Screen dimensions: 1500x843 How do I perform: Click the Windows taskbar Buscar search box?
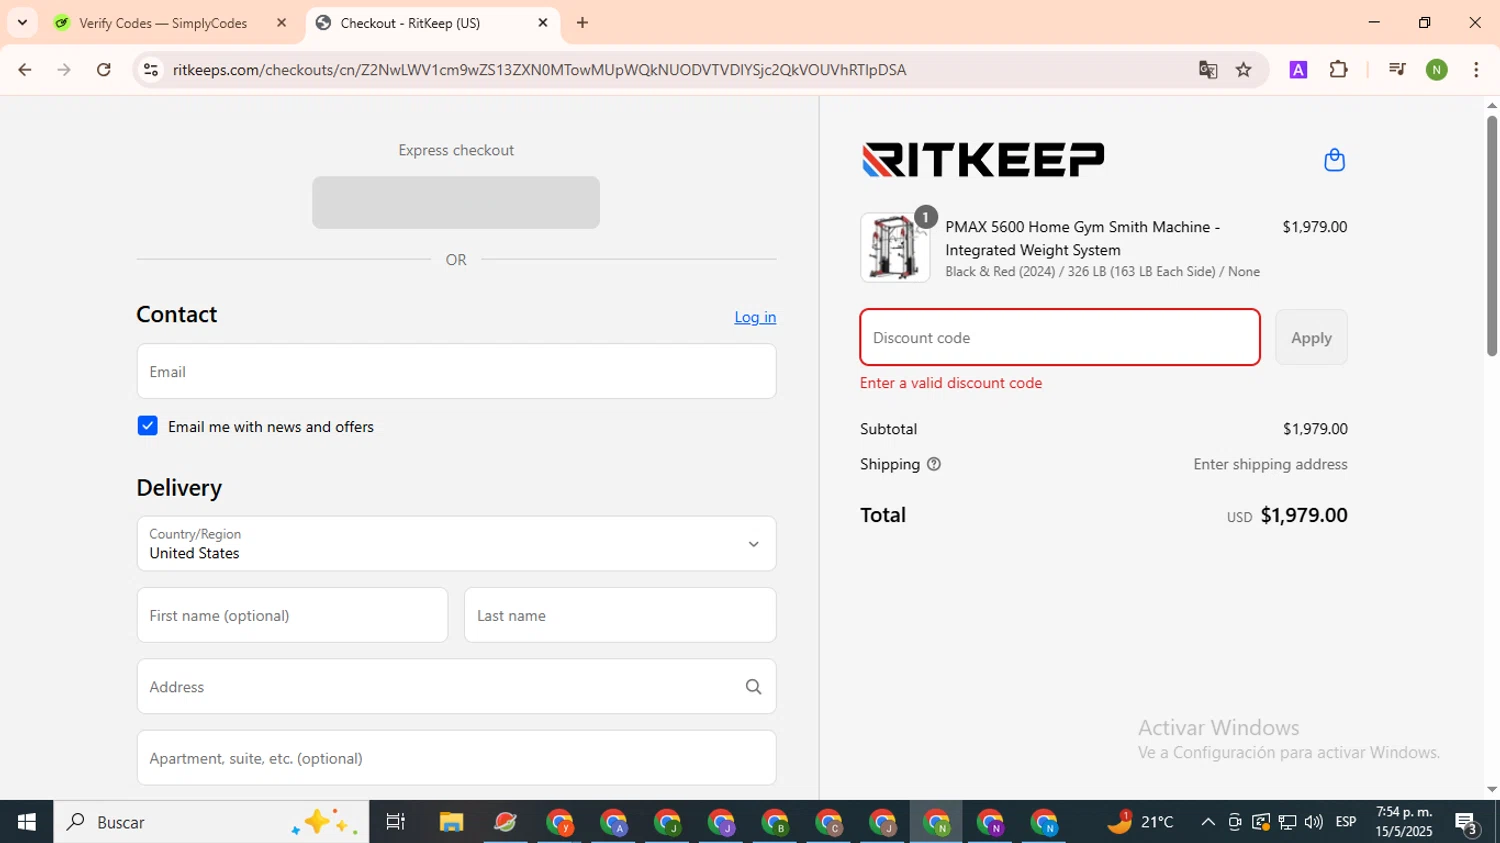click(x=211, y=822)
